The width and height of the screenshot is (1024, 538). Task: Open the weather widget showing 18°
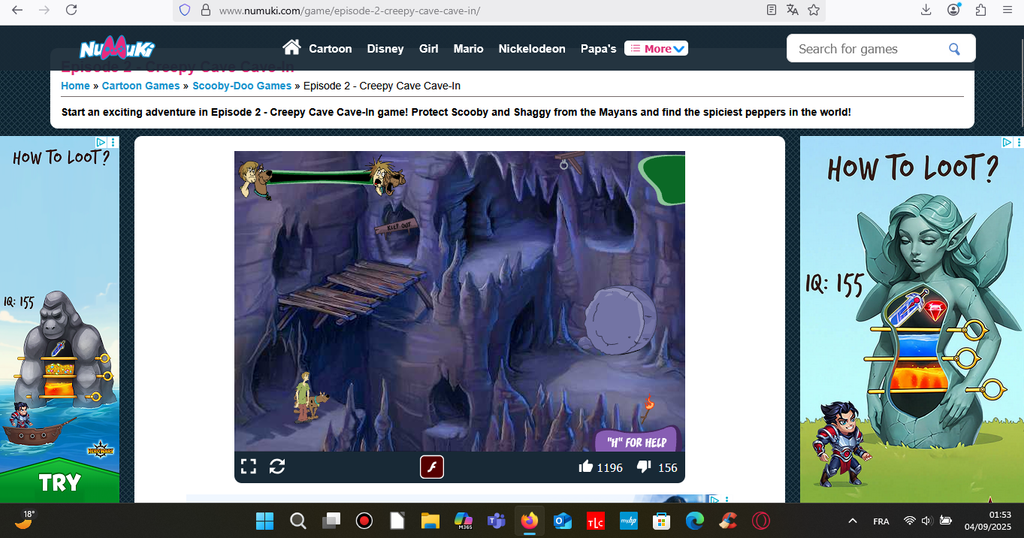pos(24,520)
